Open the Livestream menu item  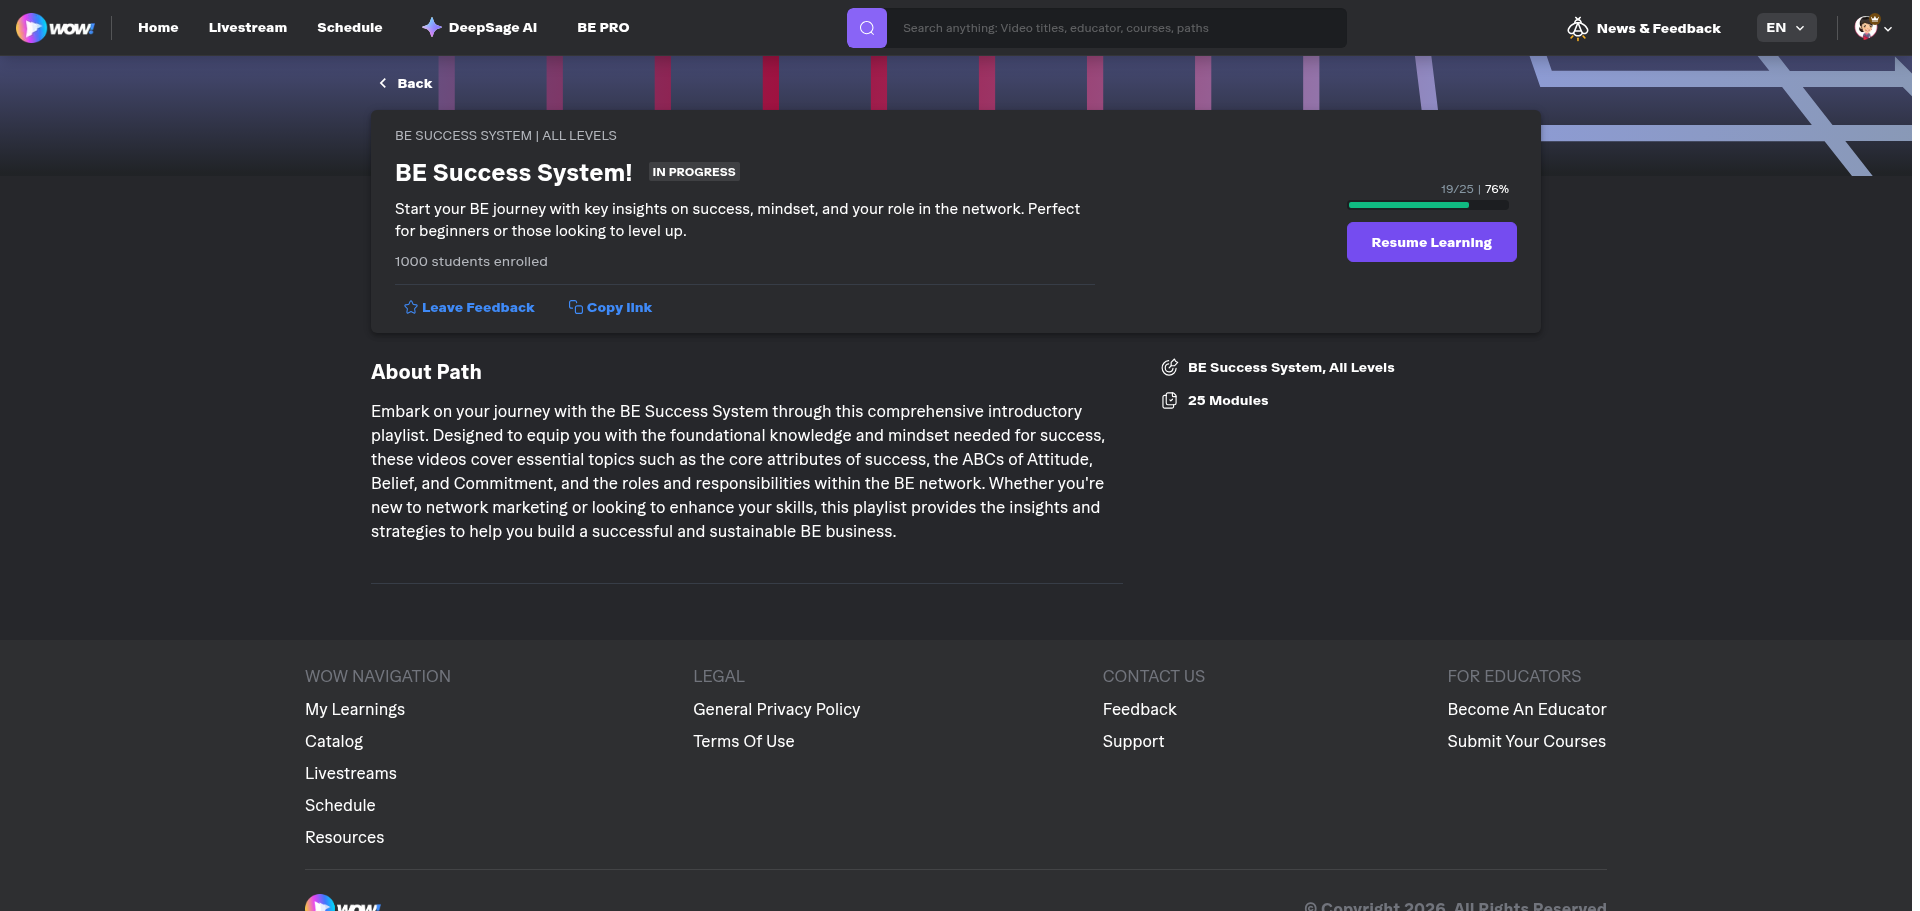(x=248, y=28)
